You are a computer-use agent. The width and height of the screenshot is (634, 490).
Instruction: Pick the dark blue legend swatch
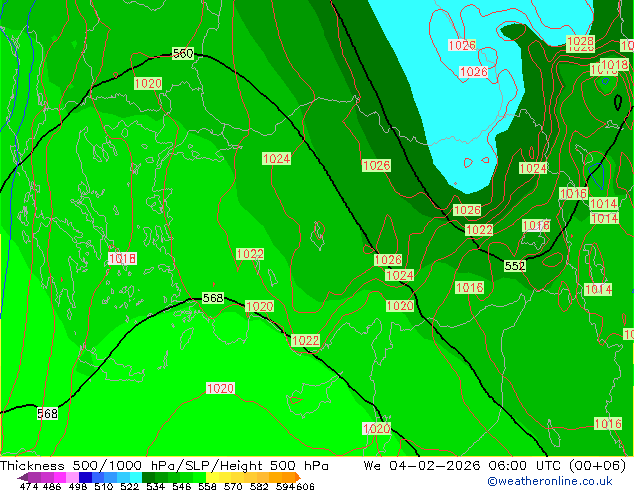click(x=85, y=477)
